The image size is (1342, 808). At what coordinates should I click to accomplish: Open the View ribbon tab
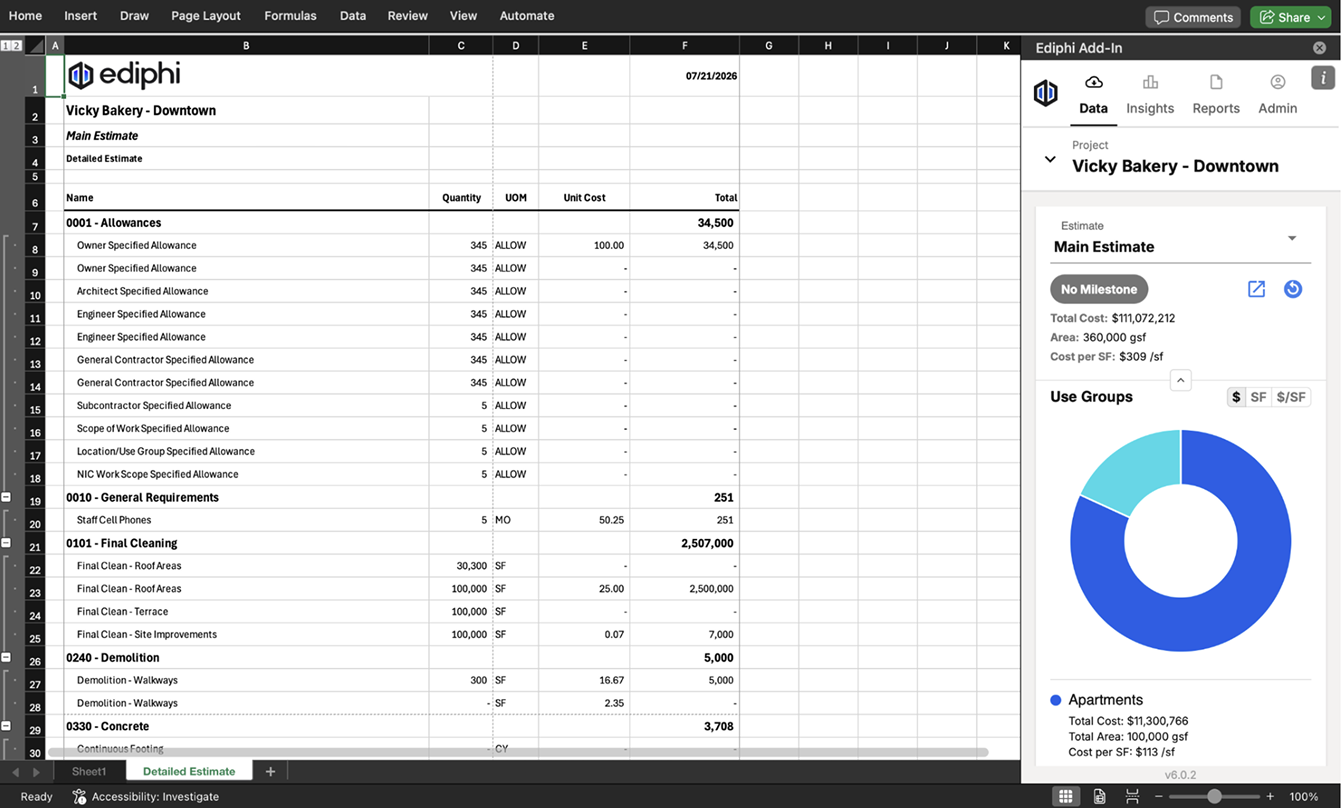click(463, 16)
